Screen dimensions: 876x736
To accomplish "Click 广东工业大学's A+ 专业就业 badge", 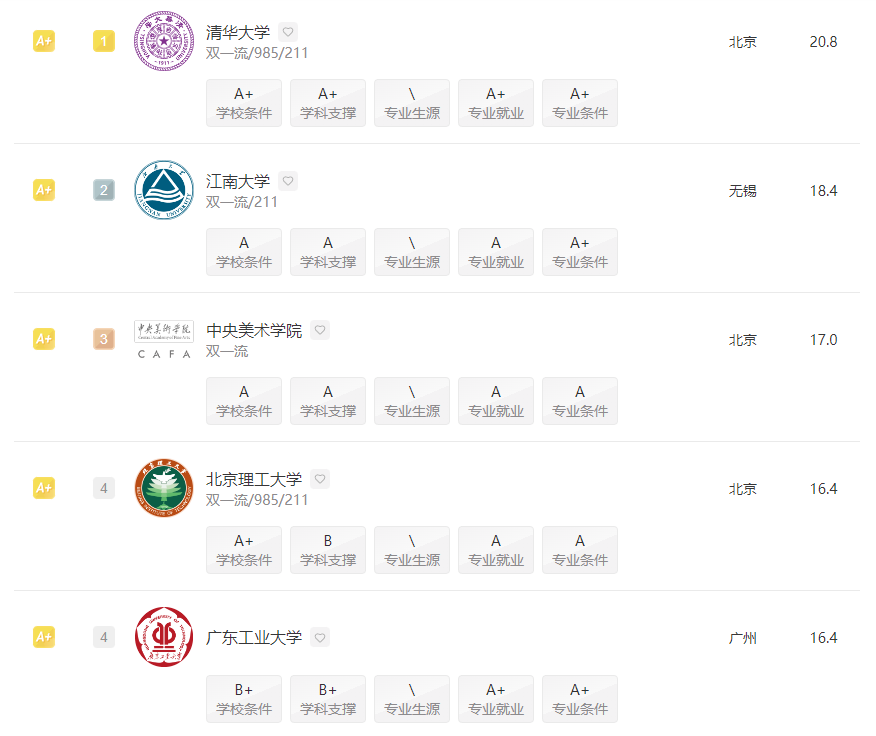I will pyautogui.click(x=496, y=699).
